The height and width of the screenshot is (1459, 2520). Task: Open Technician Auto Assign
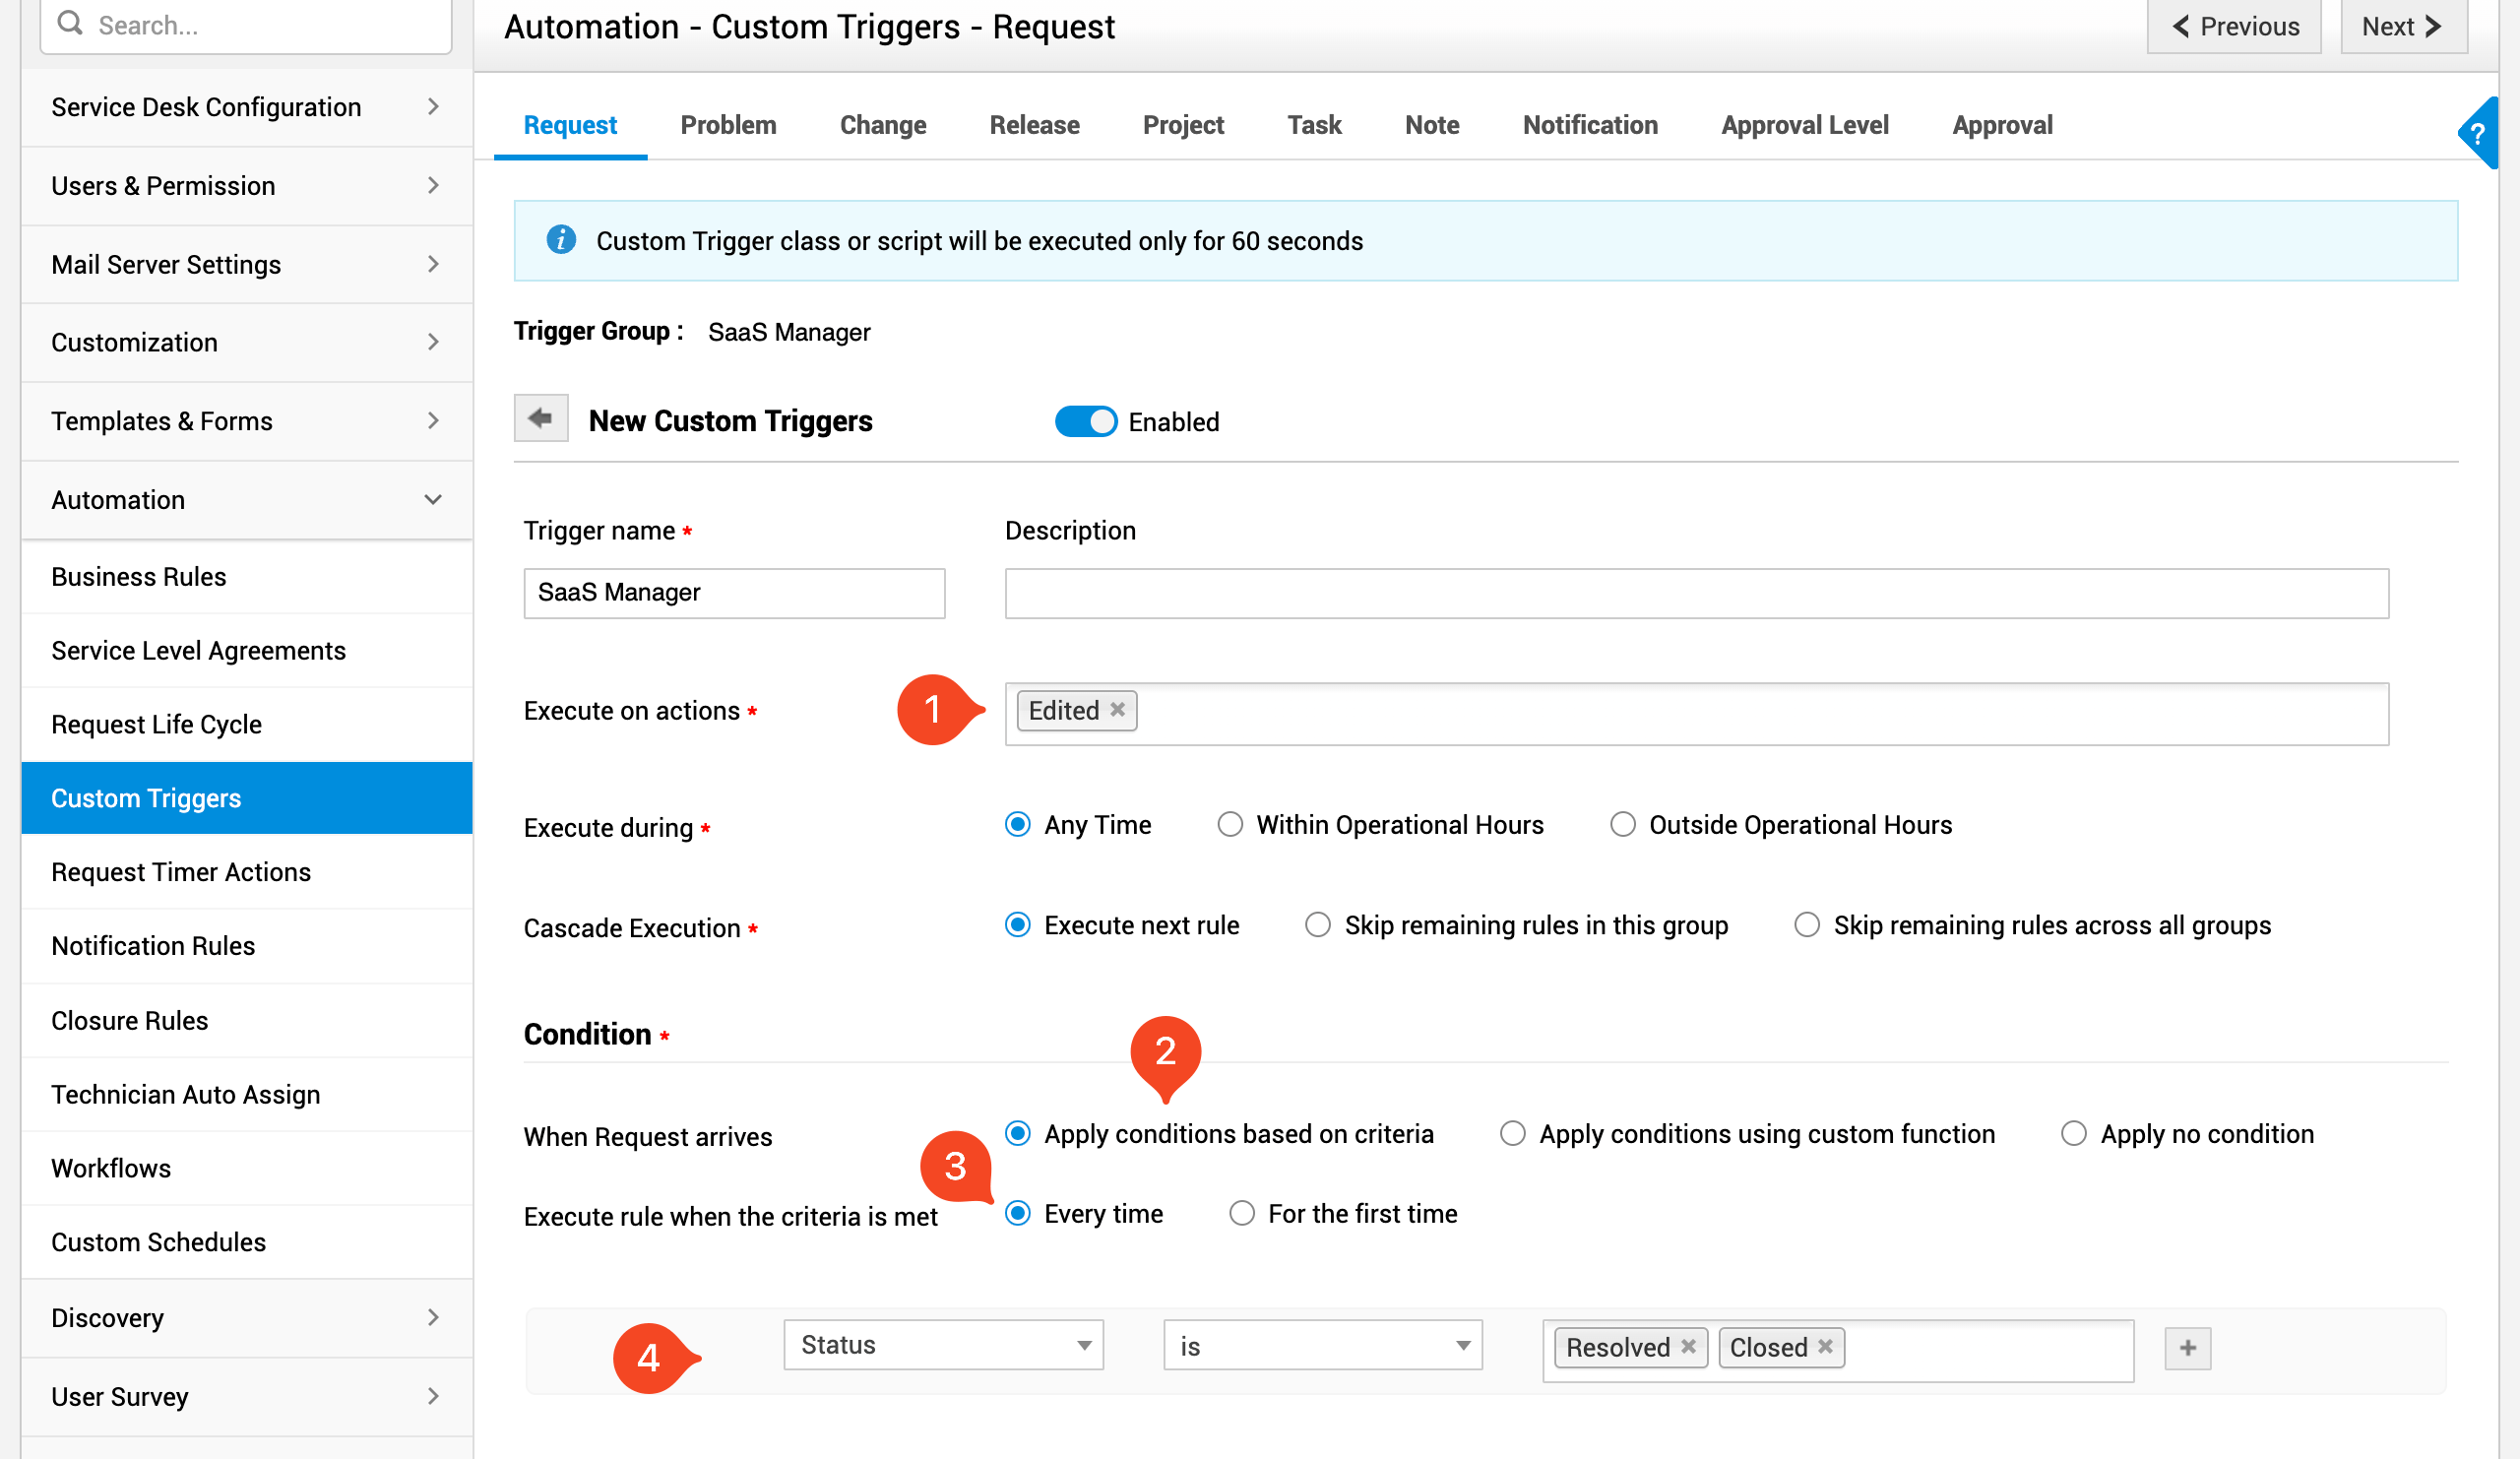click(246, 1094)
